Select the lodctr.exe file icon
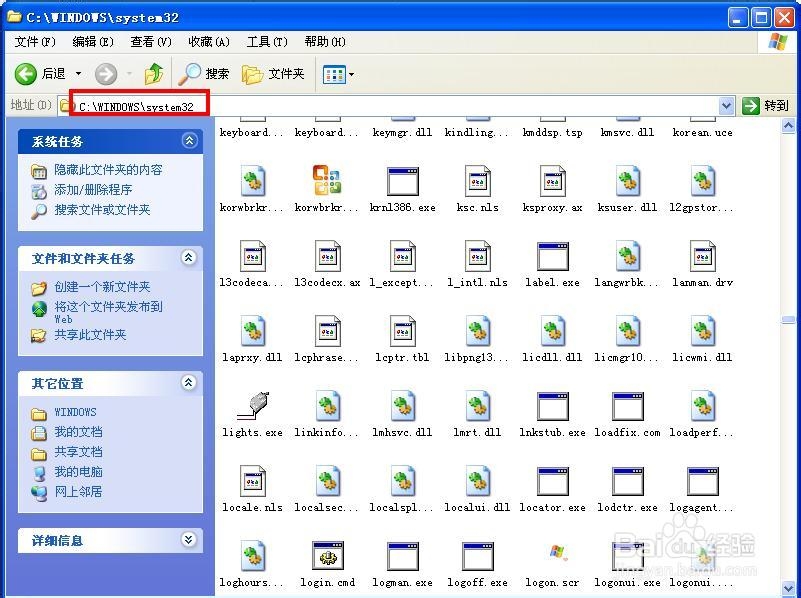801x598 pixels. point(628,482)
